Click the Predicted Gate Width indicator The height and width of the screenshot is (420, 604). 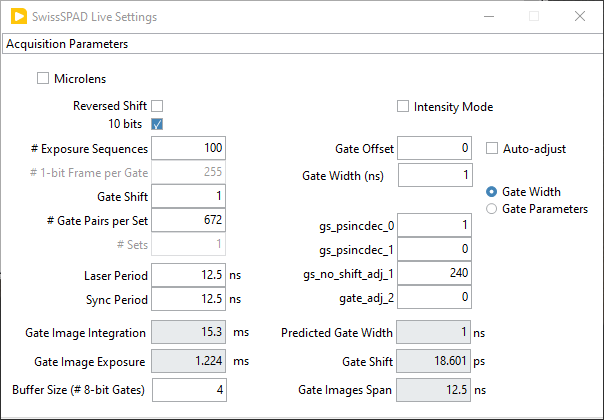[433, 332]
